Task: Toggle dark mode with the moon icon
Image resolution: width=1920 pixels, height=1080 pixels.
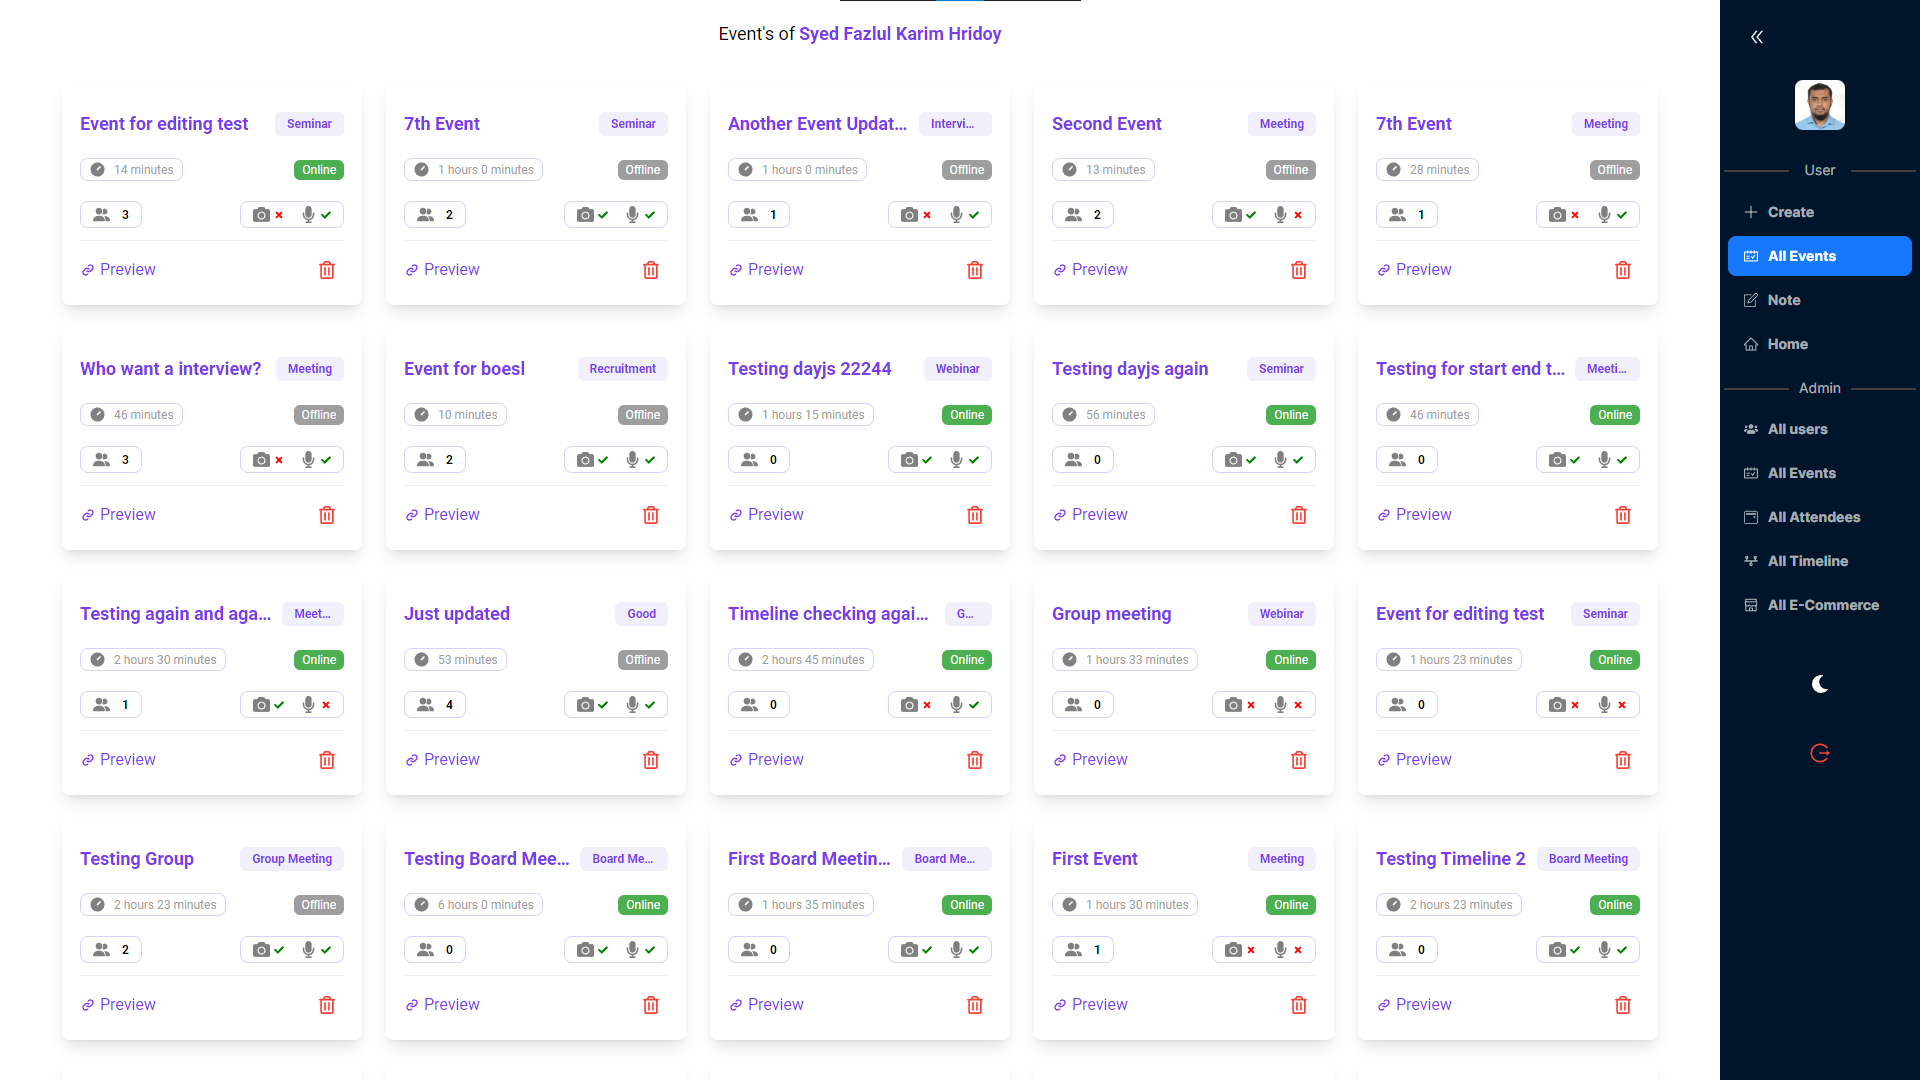Action: click(x=1819, y=684)
